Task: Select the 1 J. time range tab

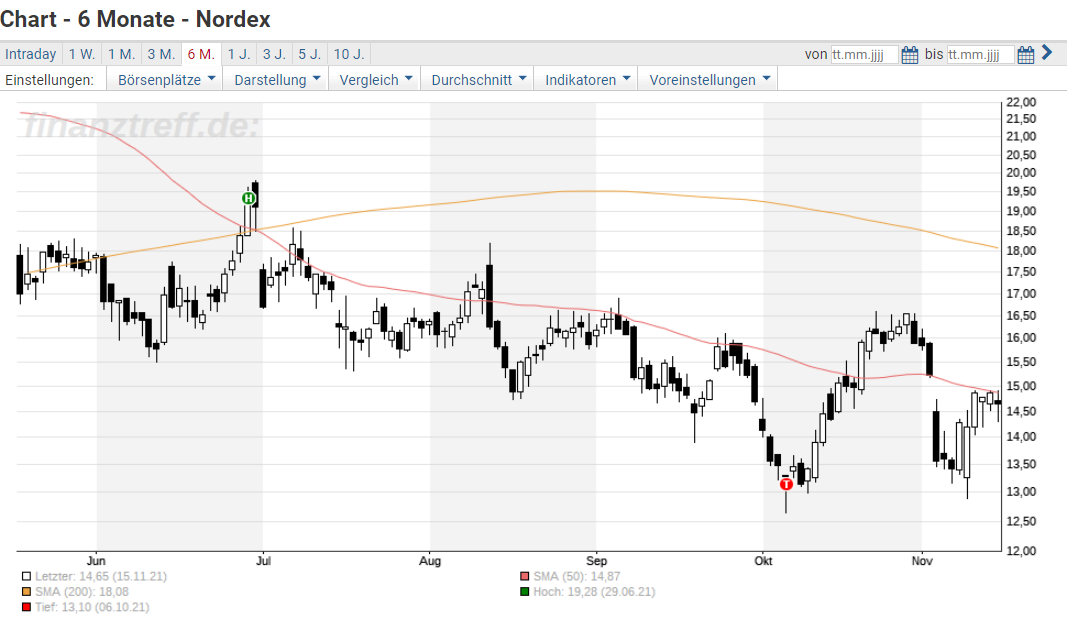Action: (x=239, y=54)
